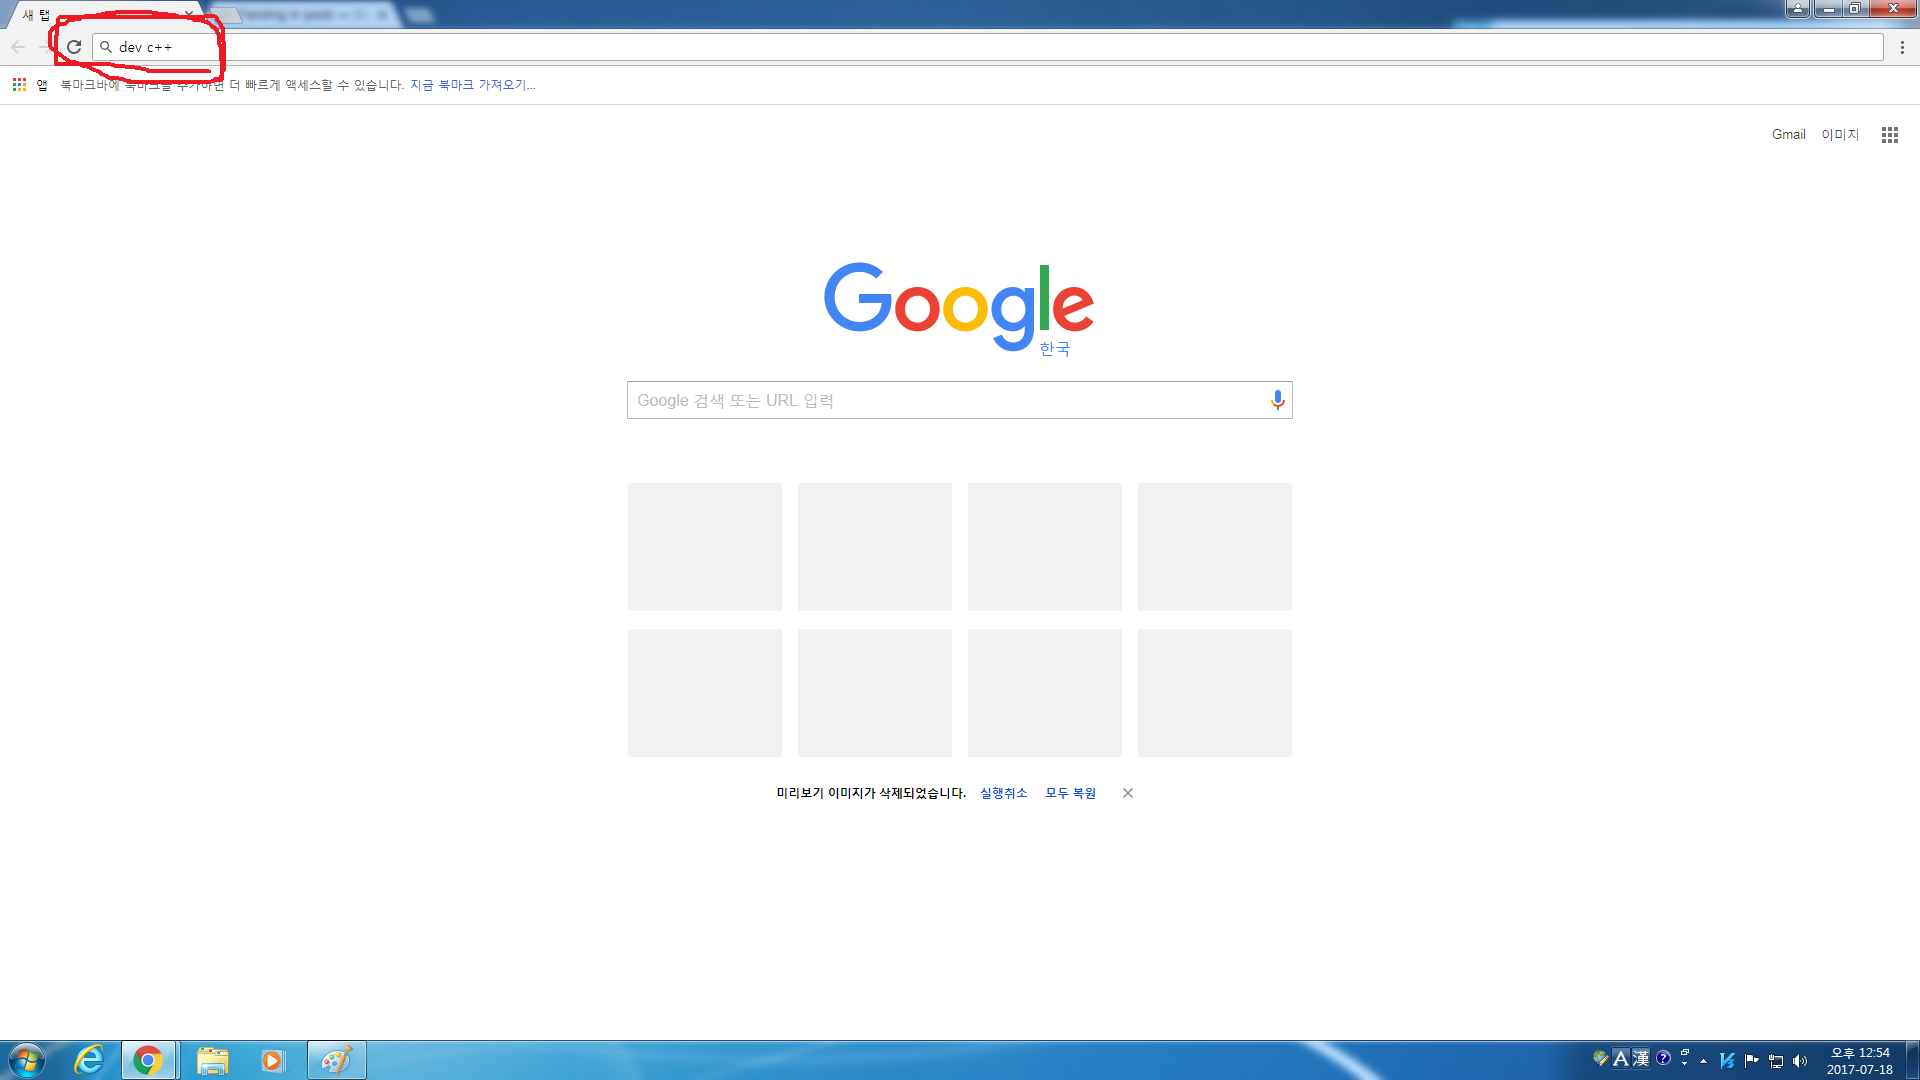Viewport: 1920px width, 1080px height.
Task: Show hidden tray icons arrow
Action: tap(1704, 1061)
